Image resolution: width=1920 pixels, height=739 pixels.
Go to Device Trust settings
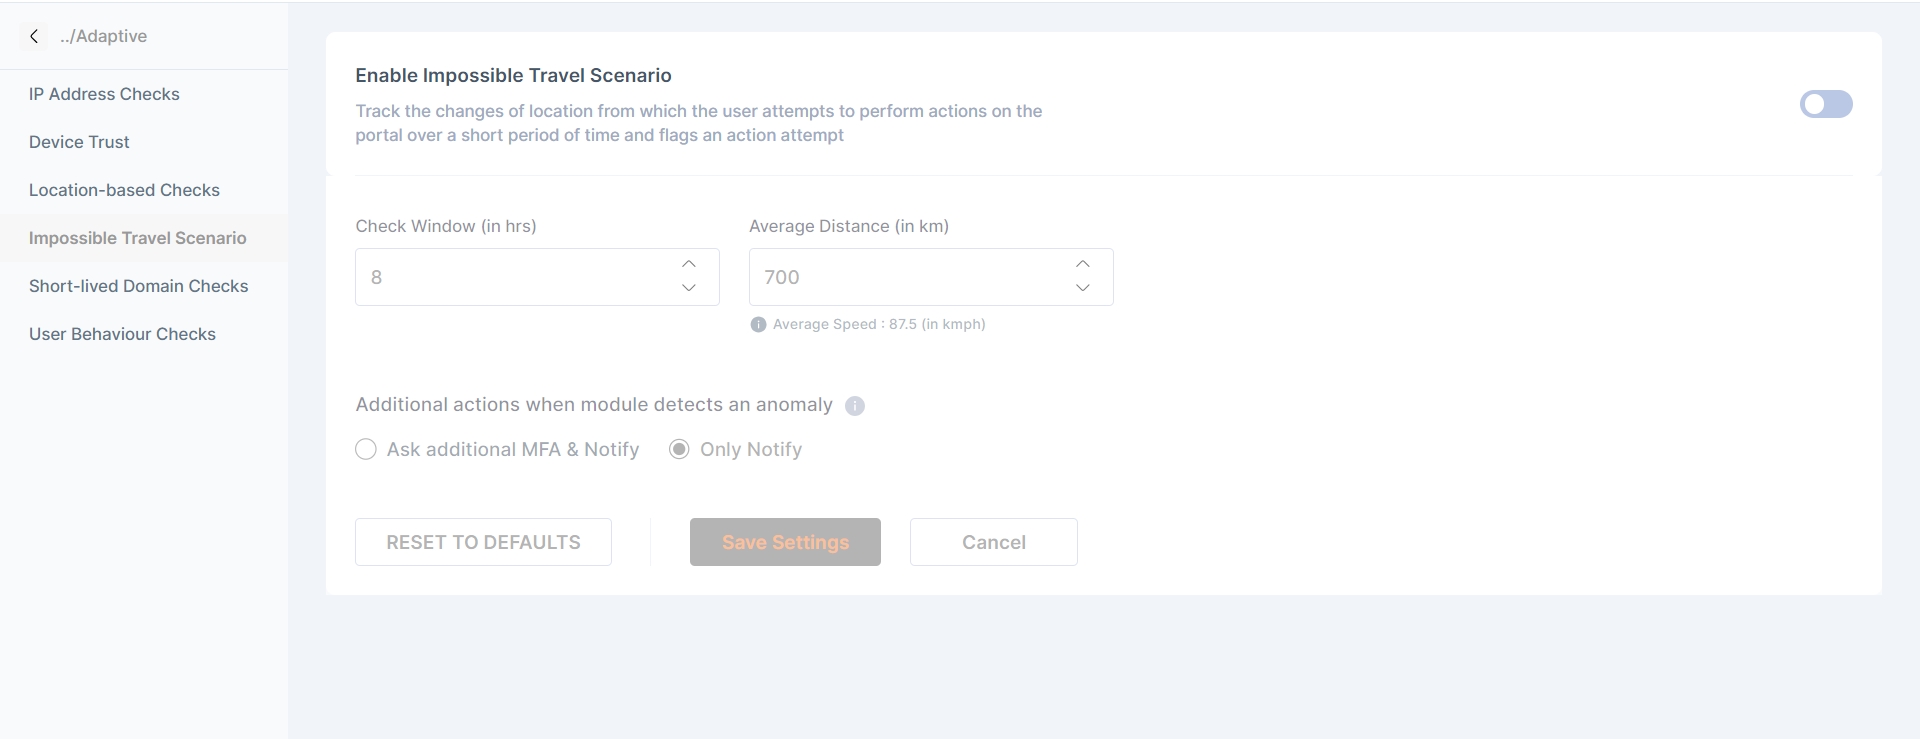(x=79, y=142)
